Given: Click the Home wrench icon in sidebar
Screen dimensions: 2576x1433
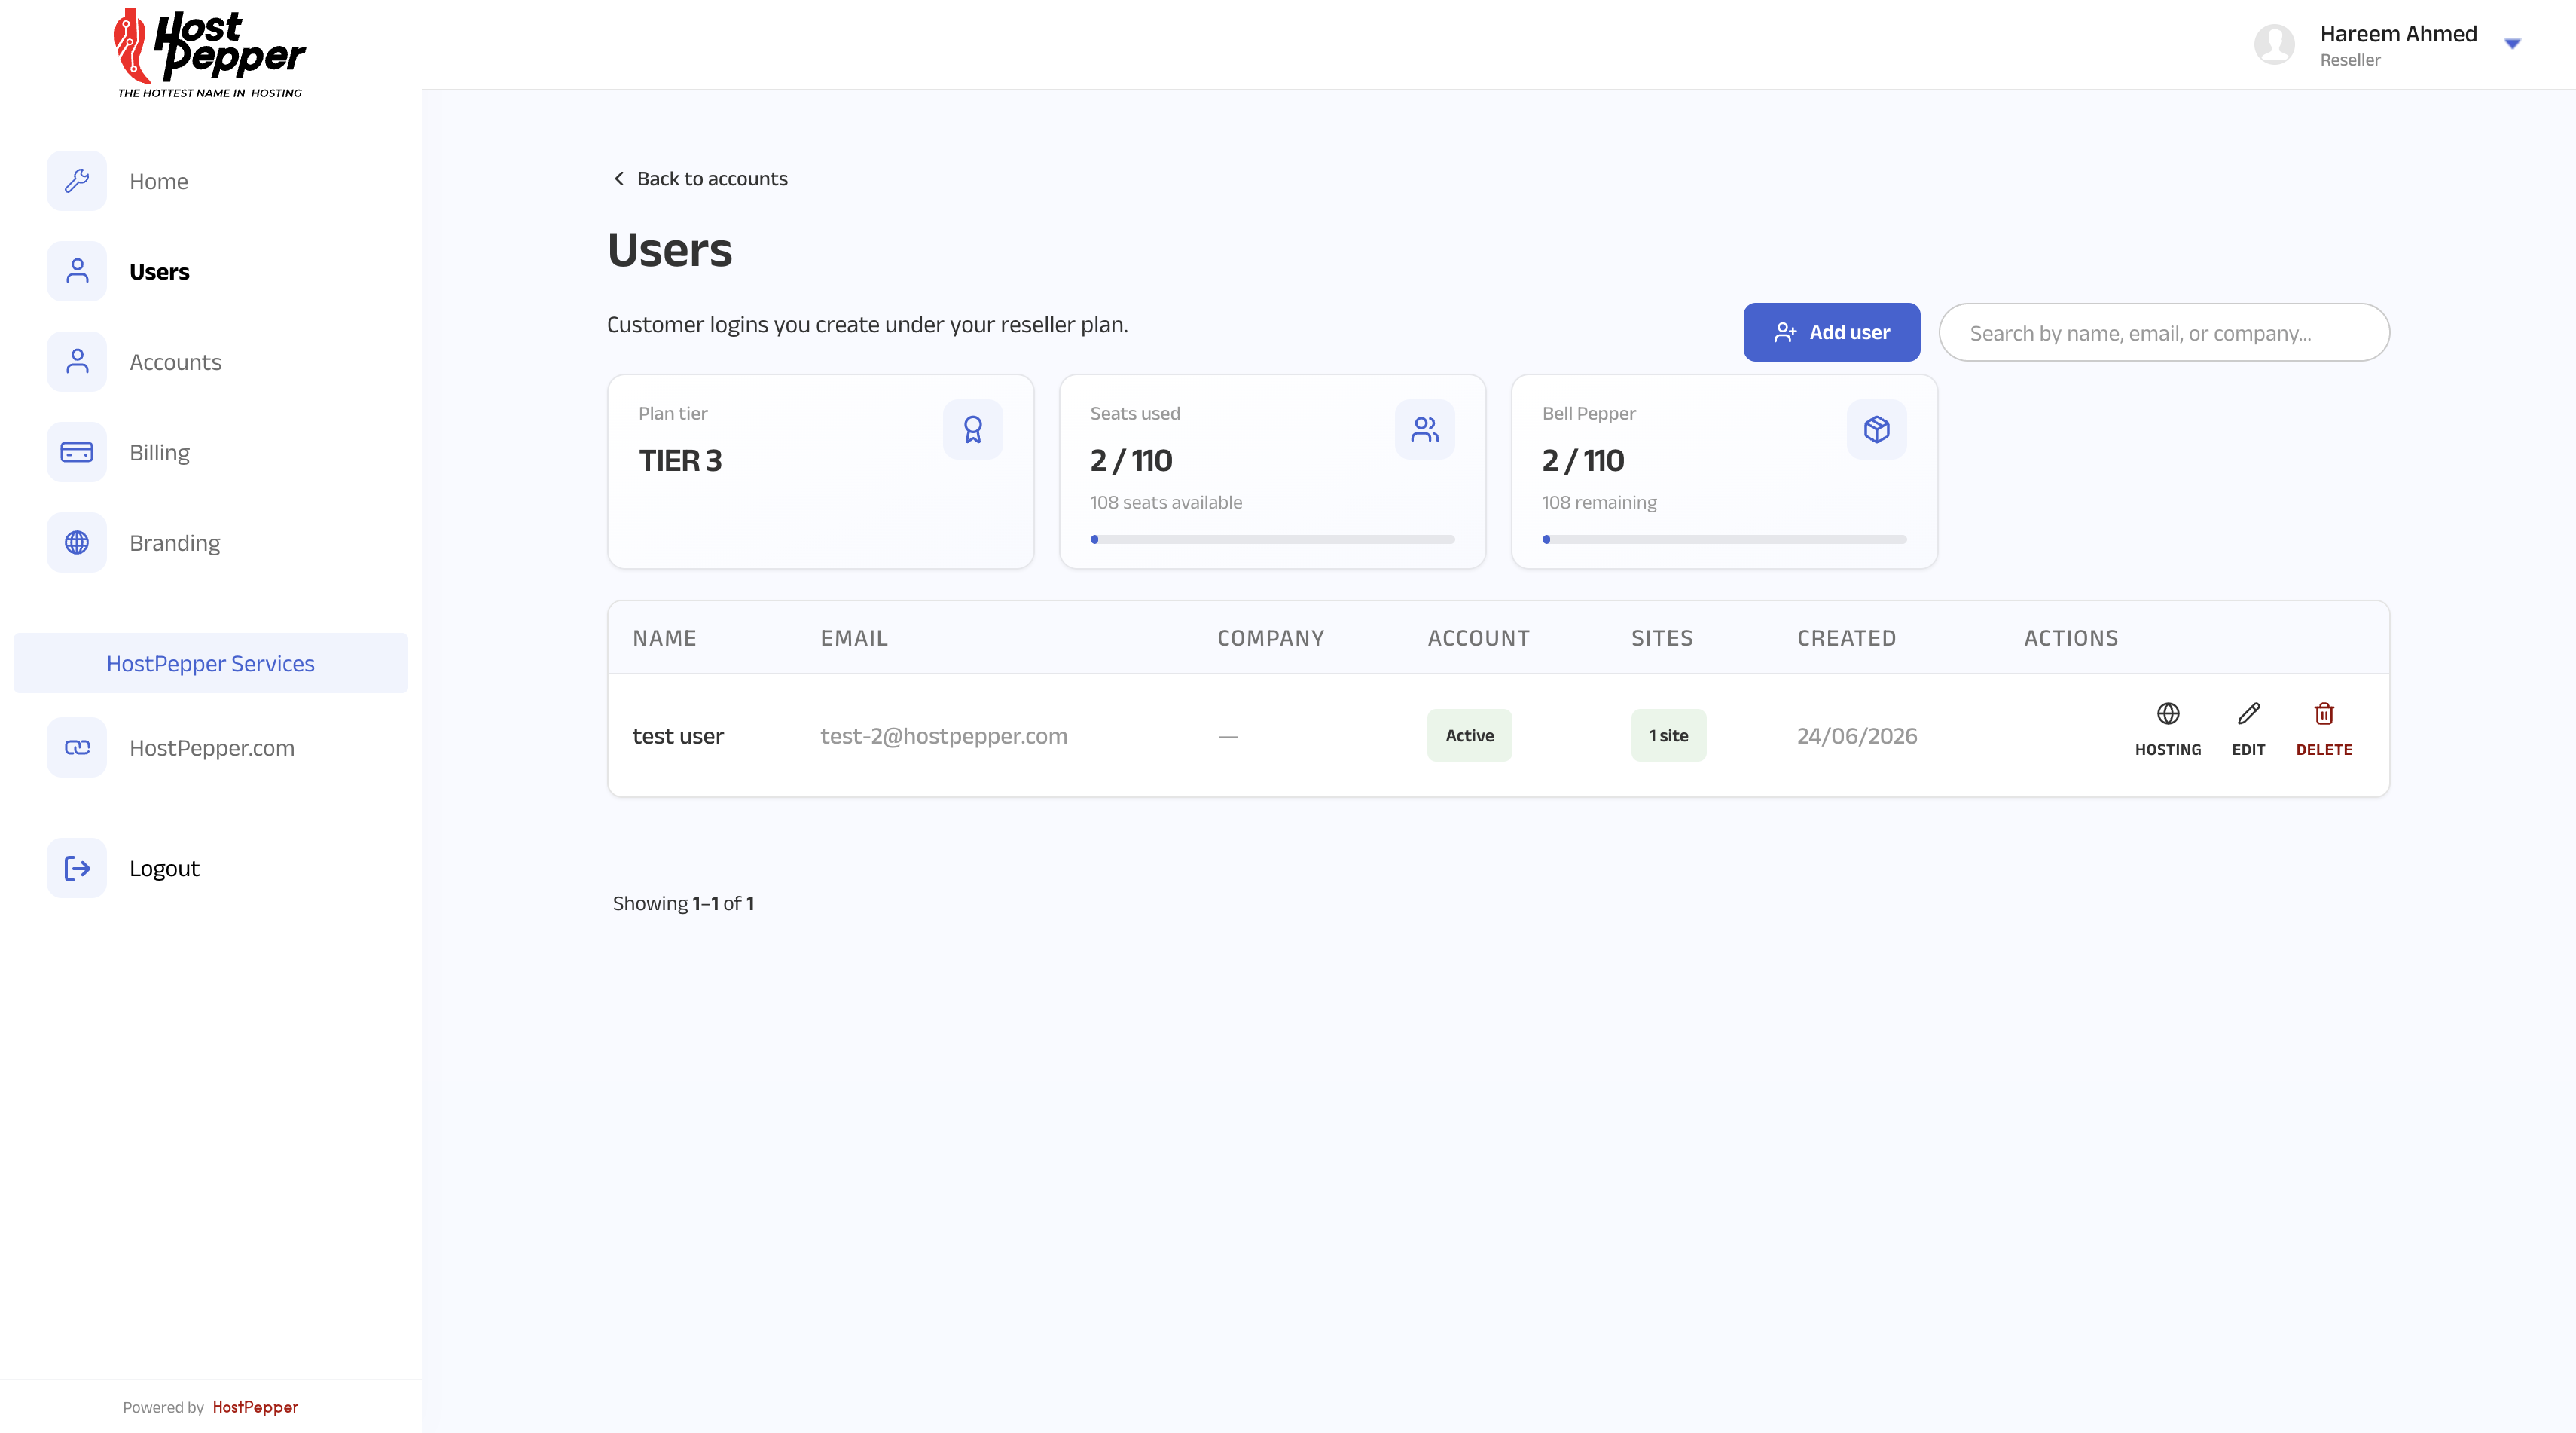Looking at the screenshot, I should click(x=77, y=181).
